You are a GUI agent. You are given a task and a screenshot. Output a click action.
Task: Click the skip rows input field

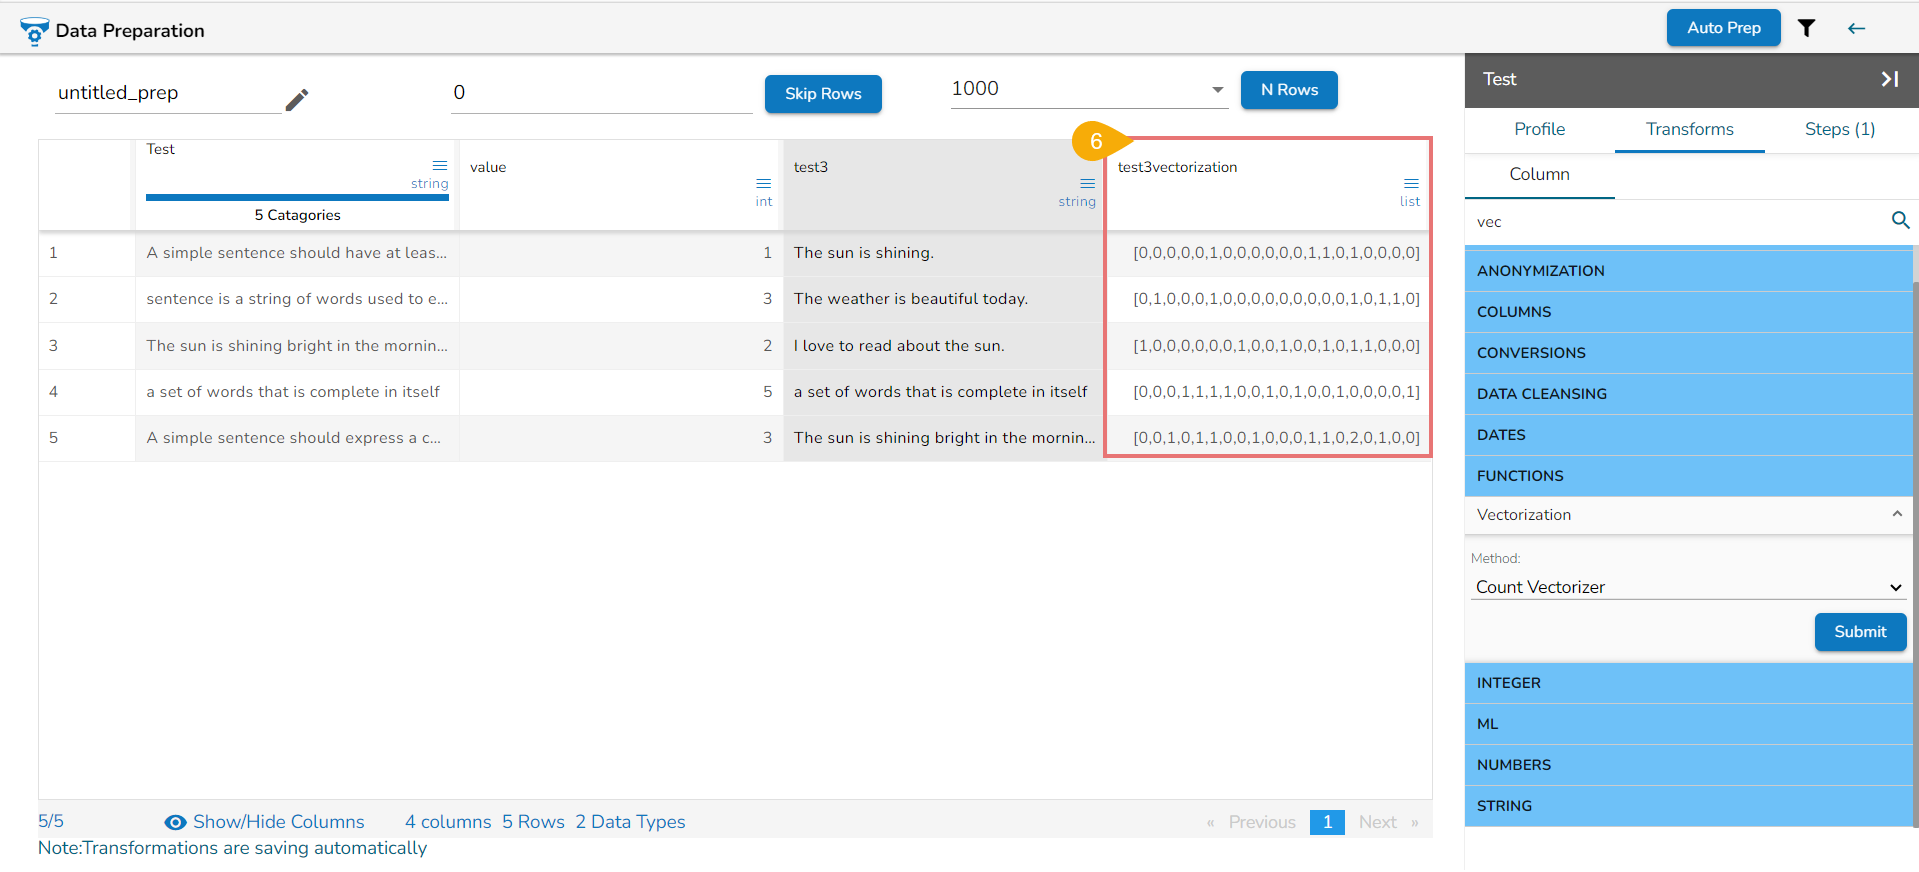(x=601, y=93)
